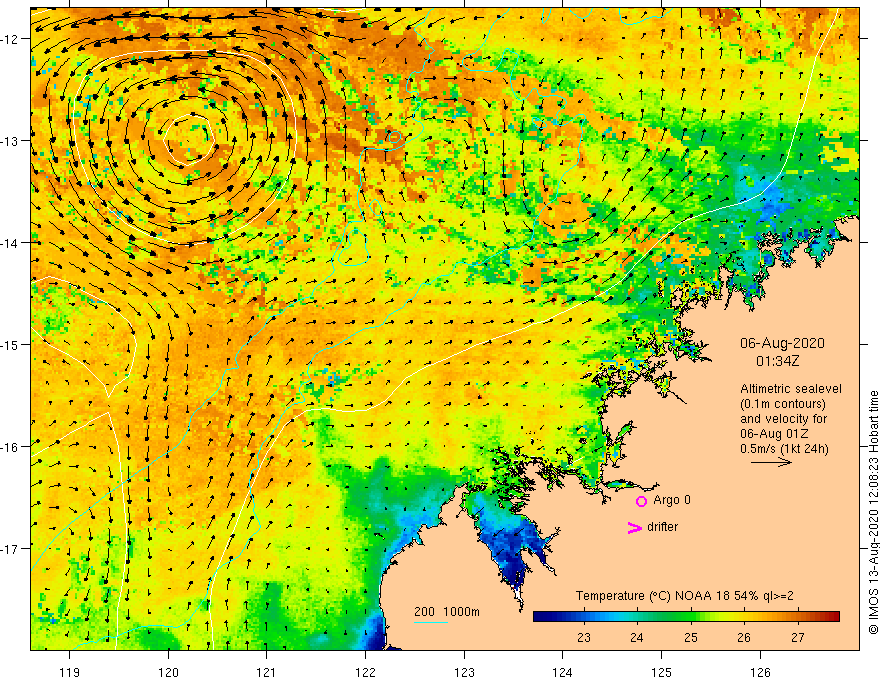Click longitude label 119 on the bottom axis
This screenshot has width=880, height=680.
coord(70,672)
